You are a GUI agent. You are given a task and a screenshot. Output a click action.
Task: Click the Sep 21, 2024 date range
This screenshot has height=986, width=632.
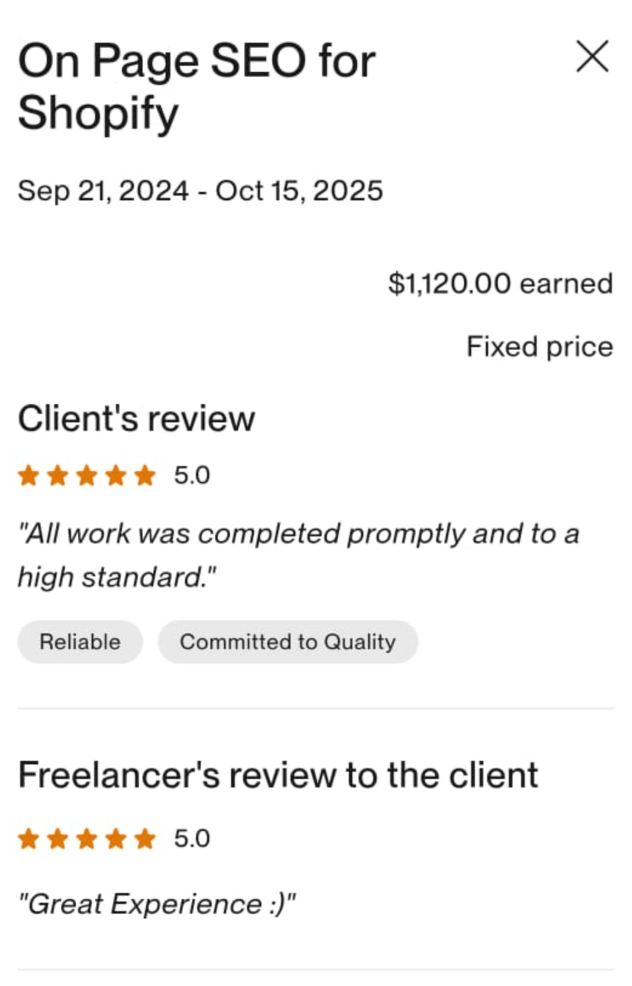pos(200,191)
